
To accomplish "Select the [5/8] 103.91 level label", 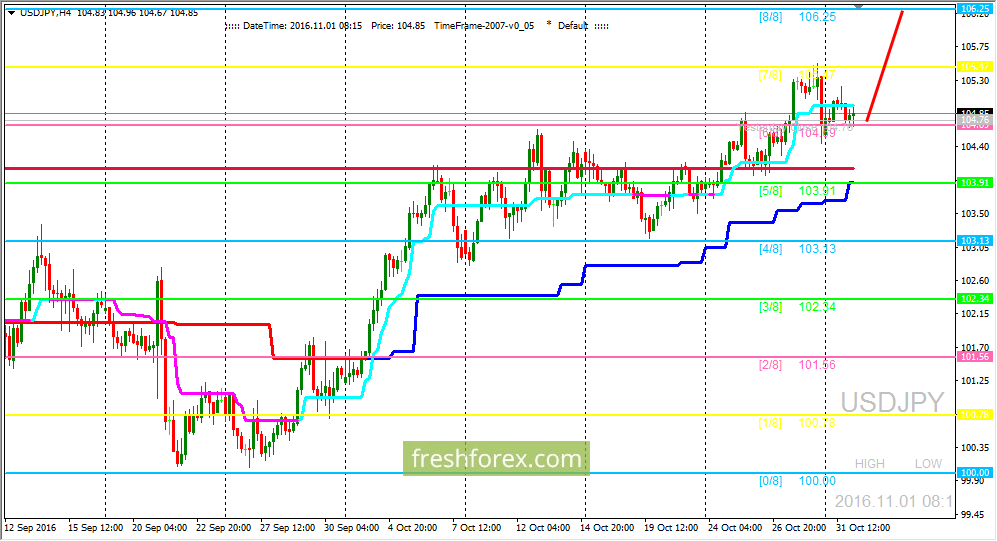I will pos(798,191).
